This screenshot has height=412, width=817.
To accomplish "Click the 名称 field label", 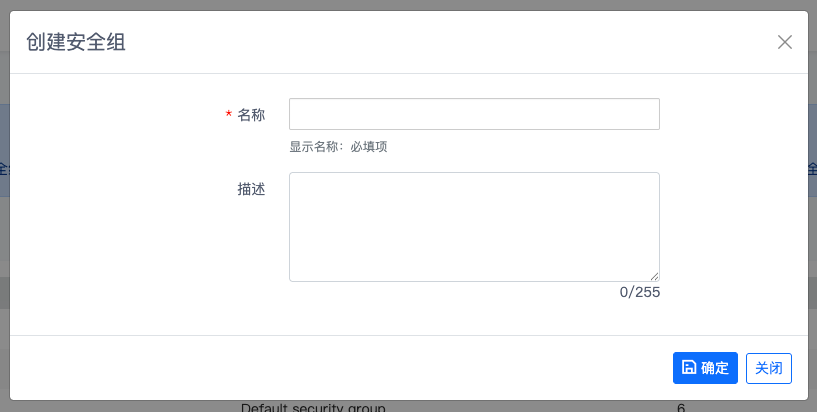I will [251, 115].
